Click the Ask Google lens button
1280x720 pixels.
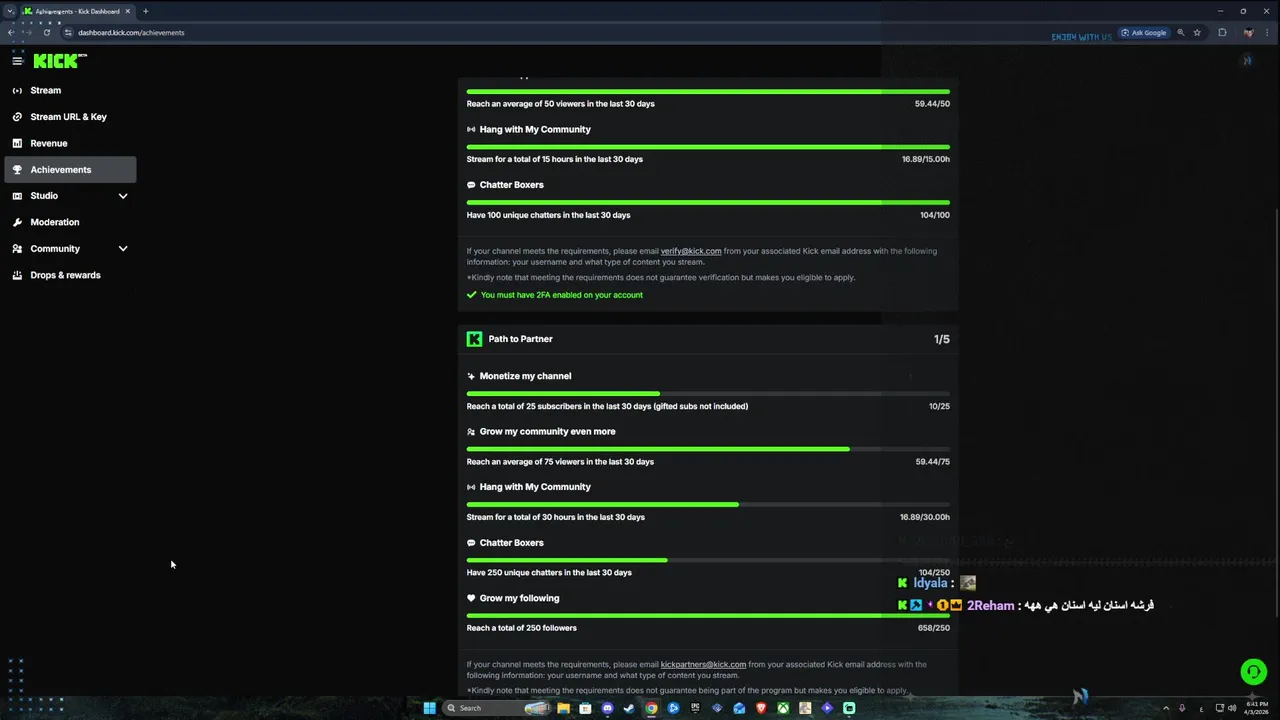[1144, 33]
